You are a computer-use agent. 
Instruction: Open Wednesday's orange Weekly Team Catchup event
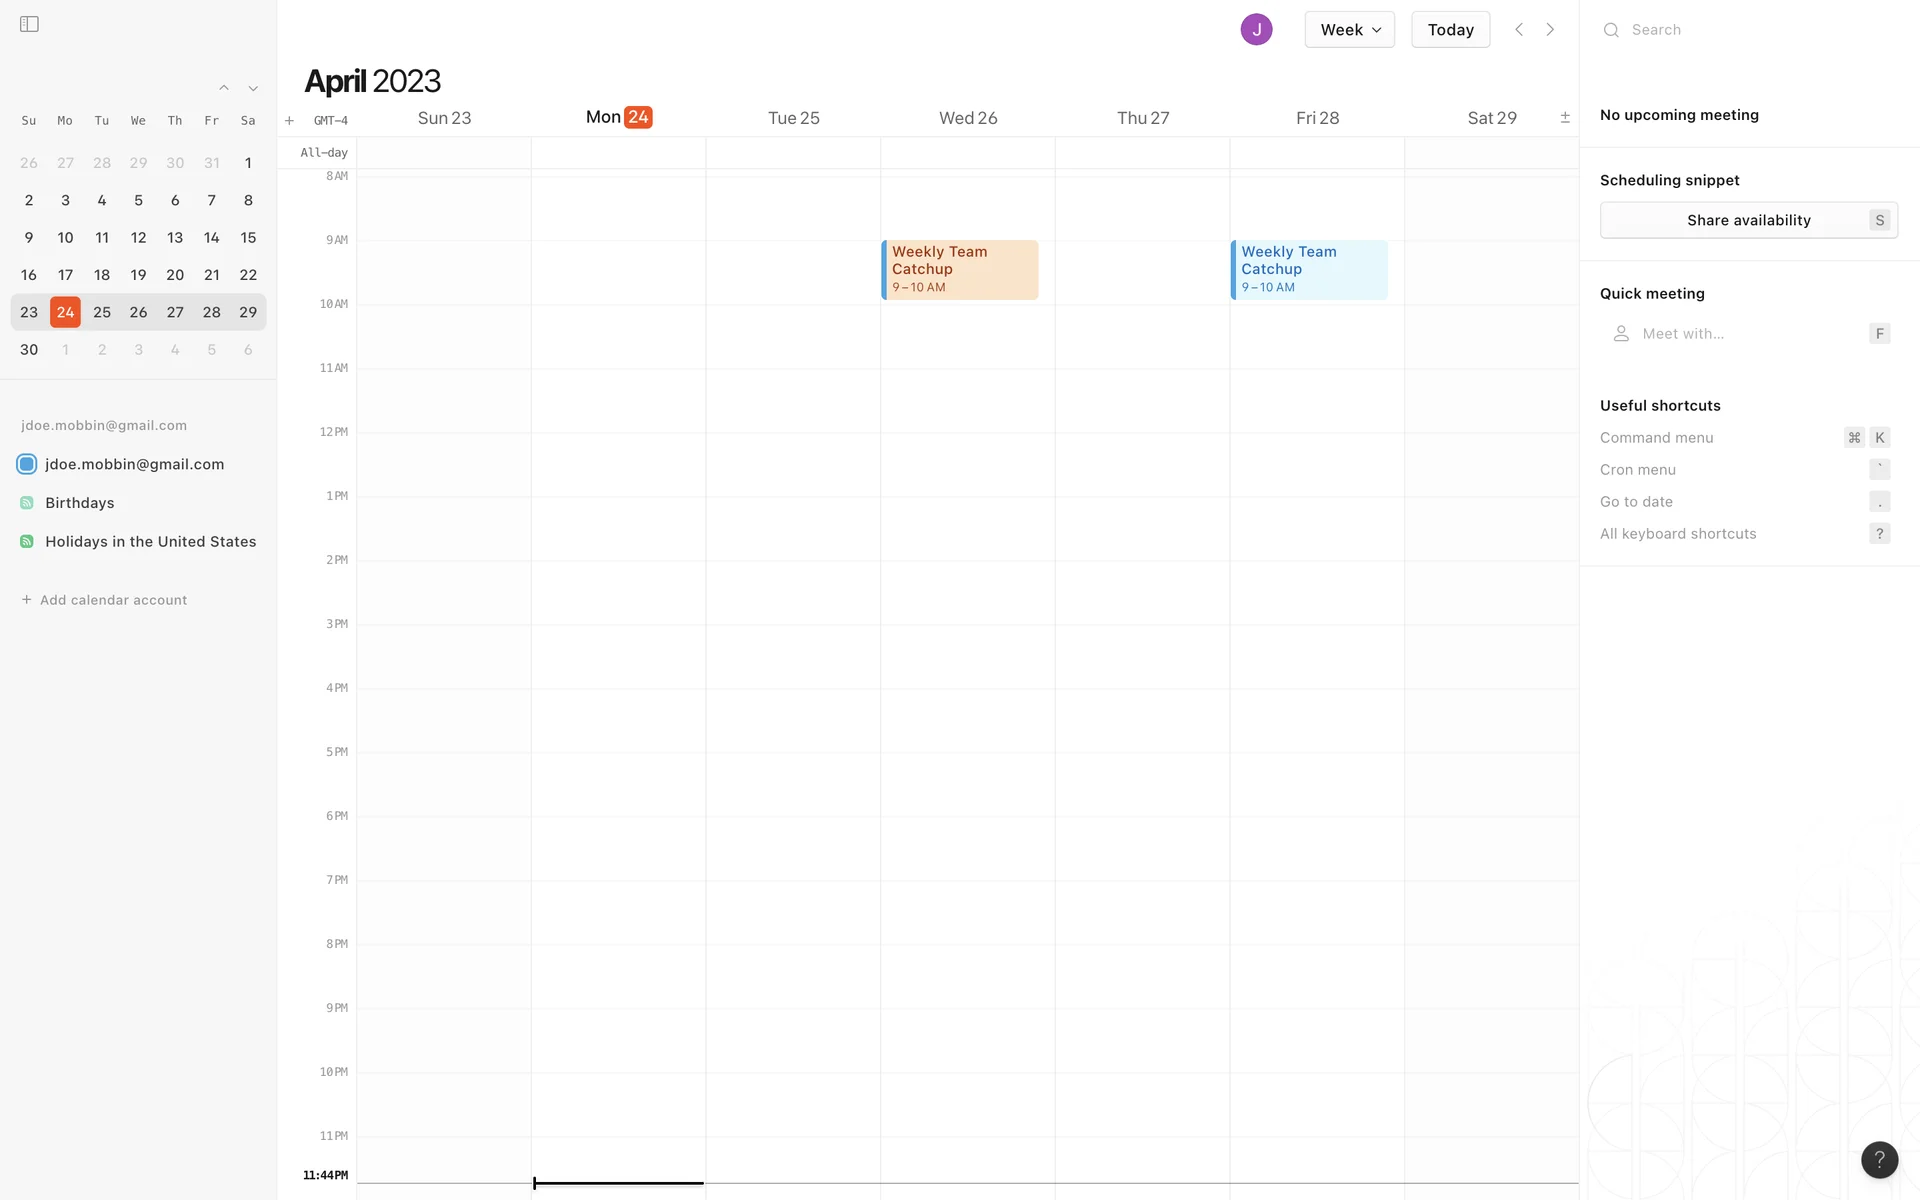point(960,269)
